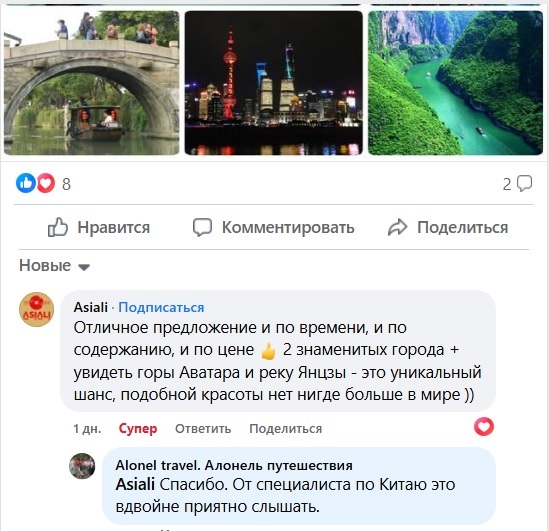This screenshot has height=531, width=549.
Task: Click the arrow next to Новые
Action: point(84,267)
